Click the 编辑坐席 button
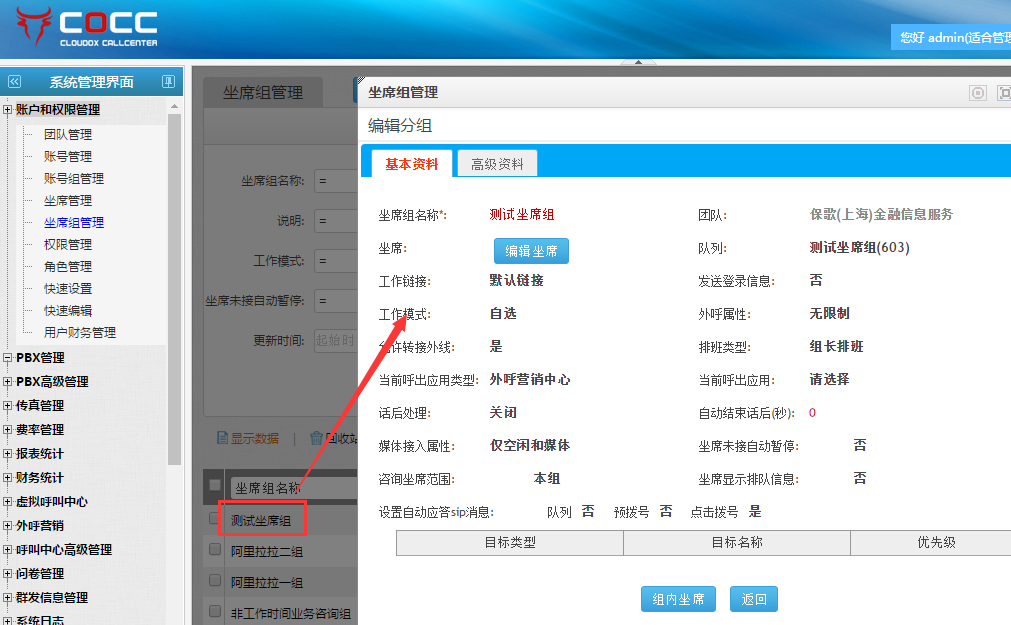This screenshot has height=625, width=1011. 531,251
